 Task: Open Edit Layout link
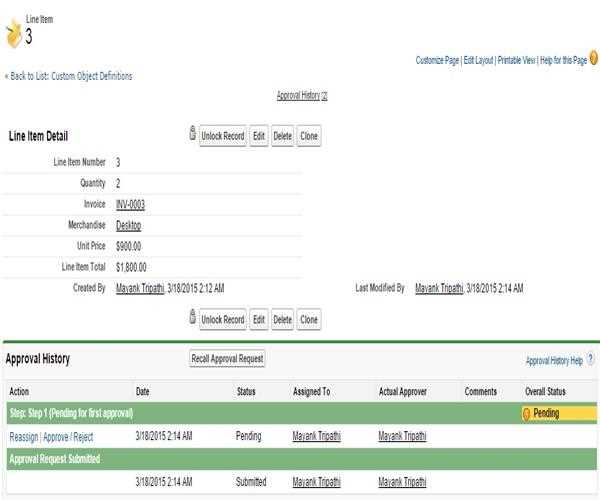(x=479, y=60)
